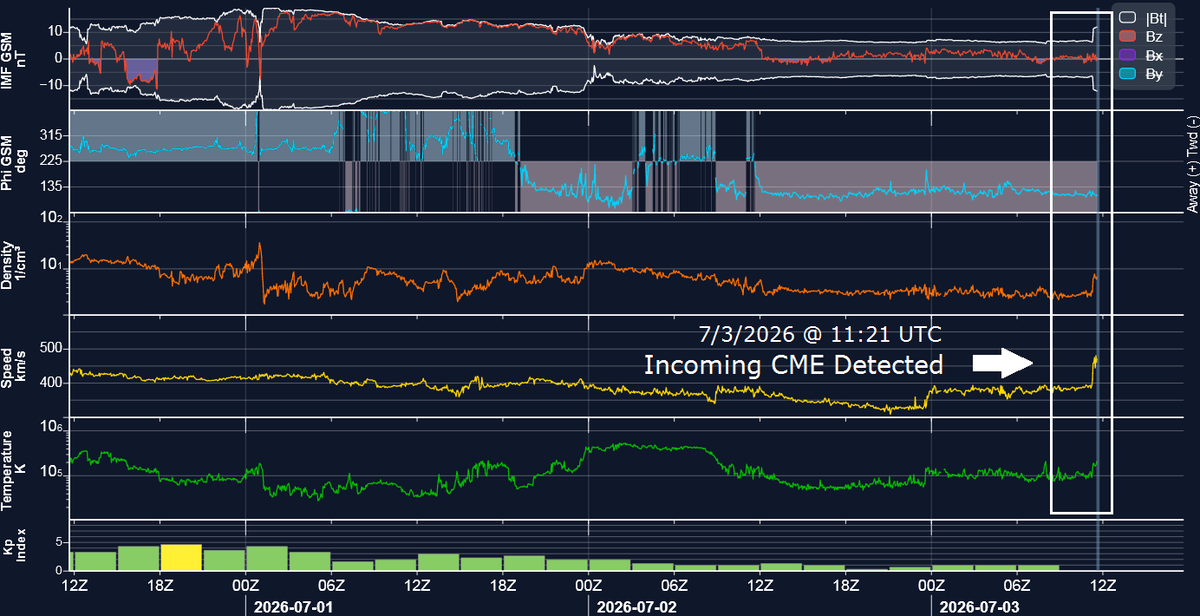Click the white |Bt| legend swatch
The width and height of the screenshot is (1200, 616).
(x=1127, y=17)
